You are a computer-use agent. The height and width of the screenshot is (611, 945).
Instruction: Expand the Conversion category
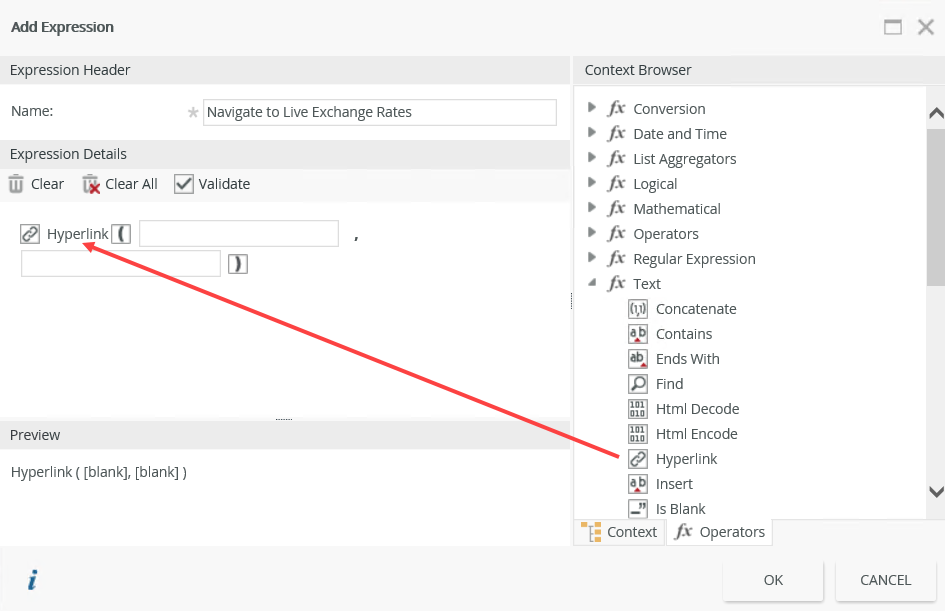[592, 108]
